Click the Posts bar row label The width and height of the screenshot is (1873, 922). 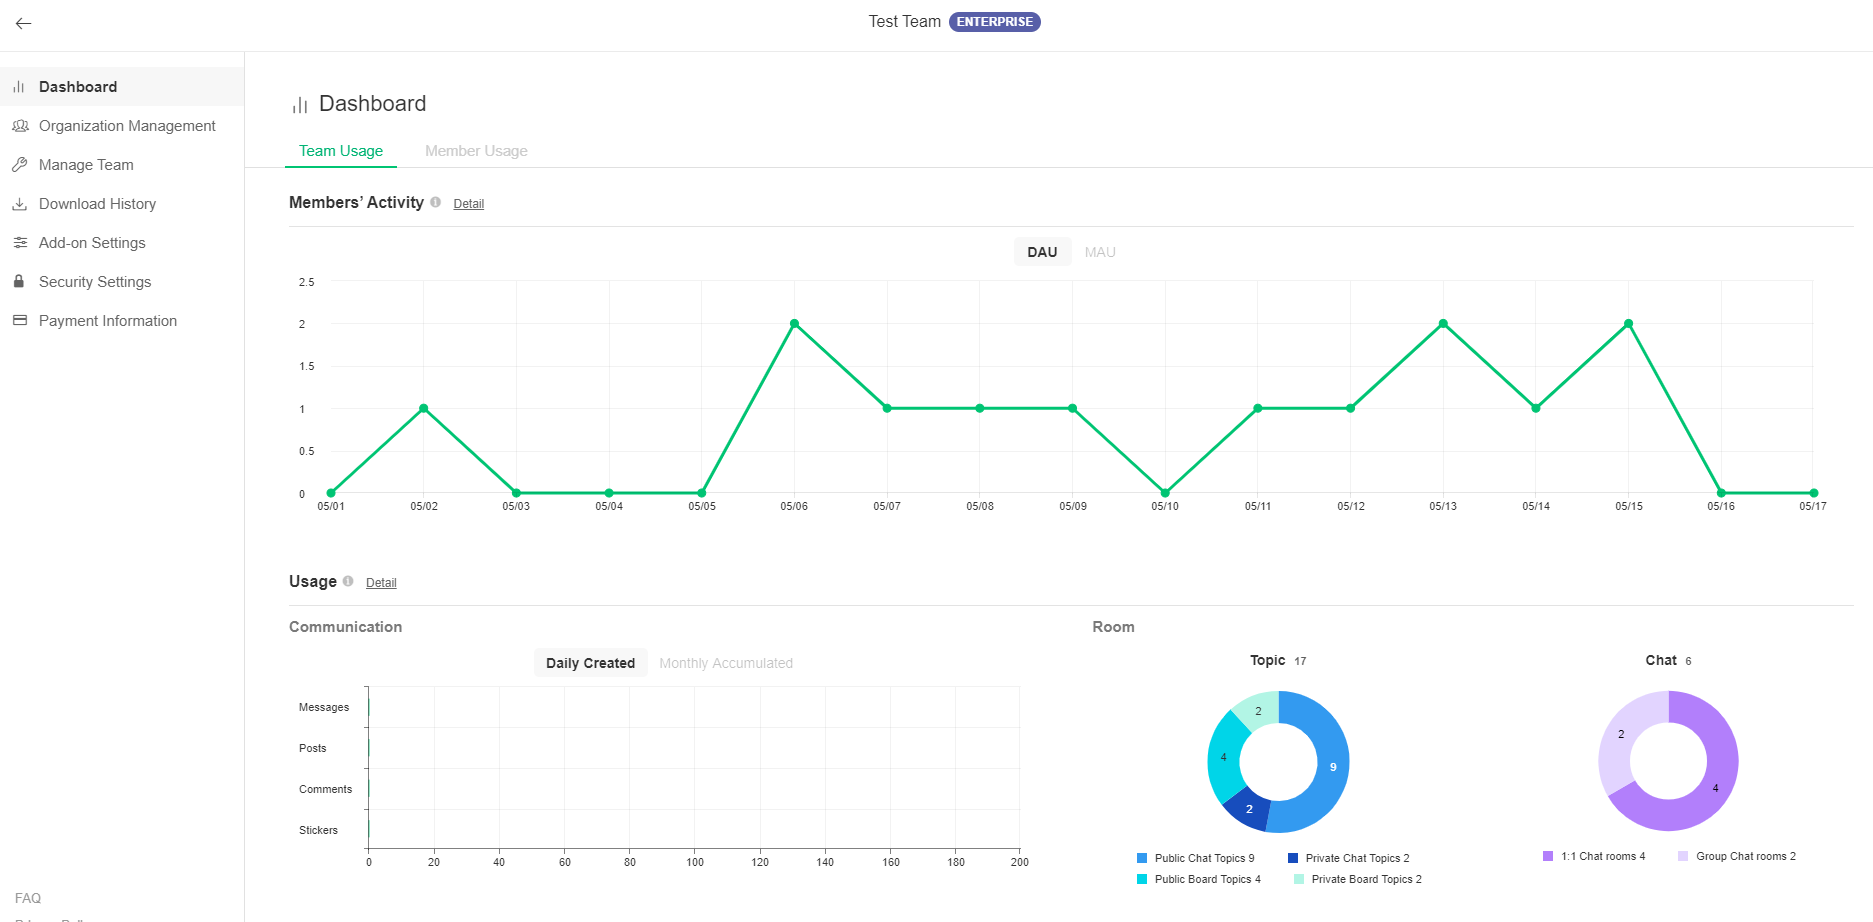tap(312, 748)
